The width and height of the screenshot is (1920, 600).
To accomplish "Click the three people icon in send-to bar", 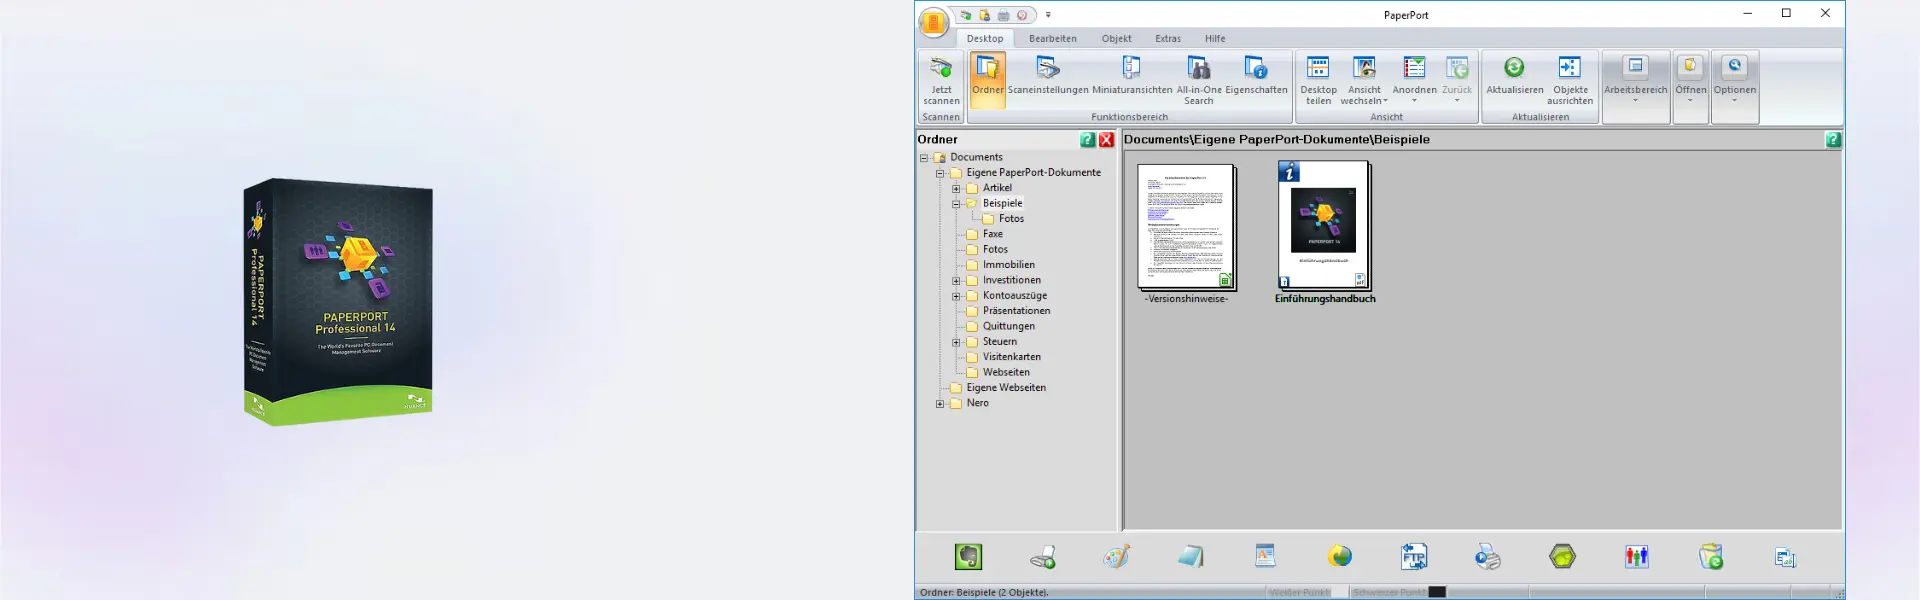I will click(x=1637, y=557).
